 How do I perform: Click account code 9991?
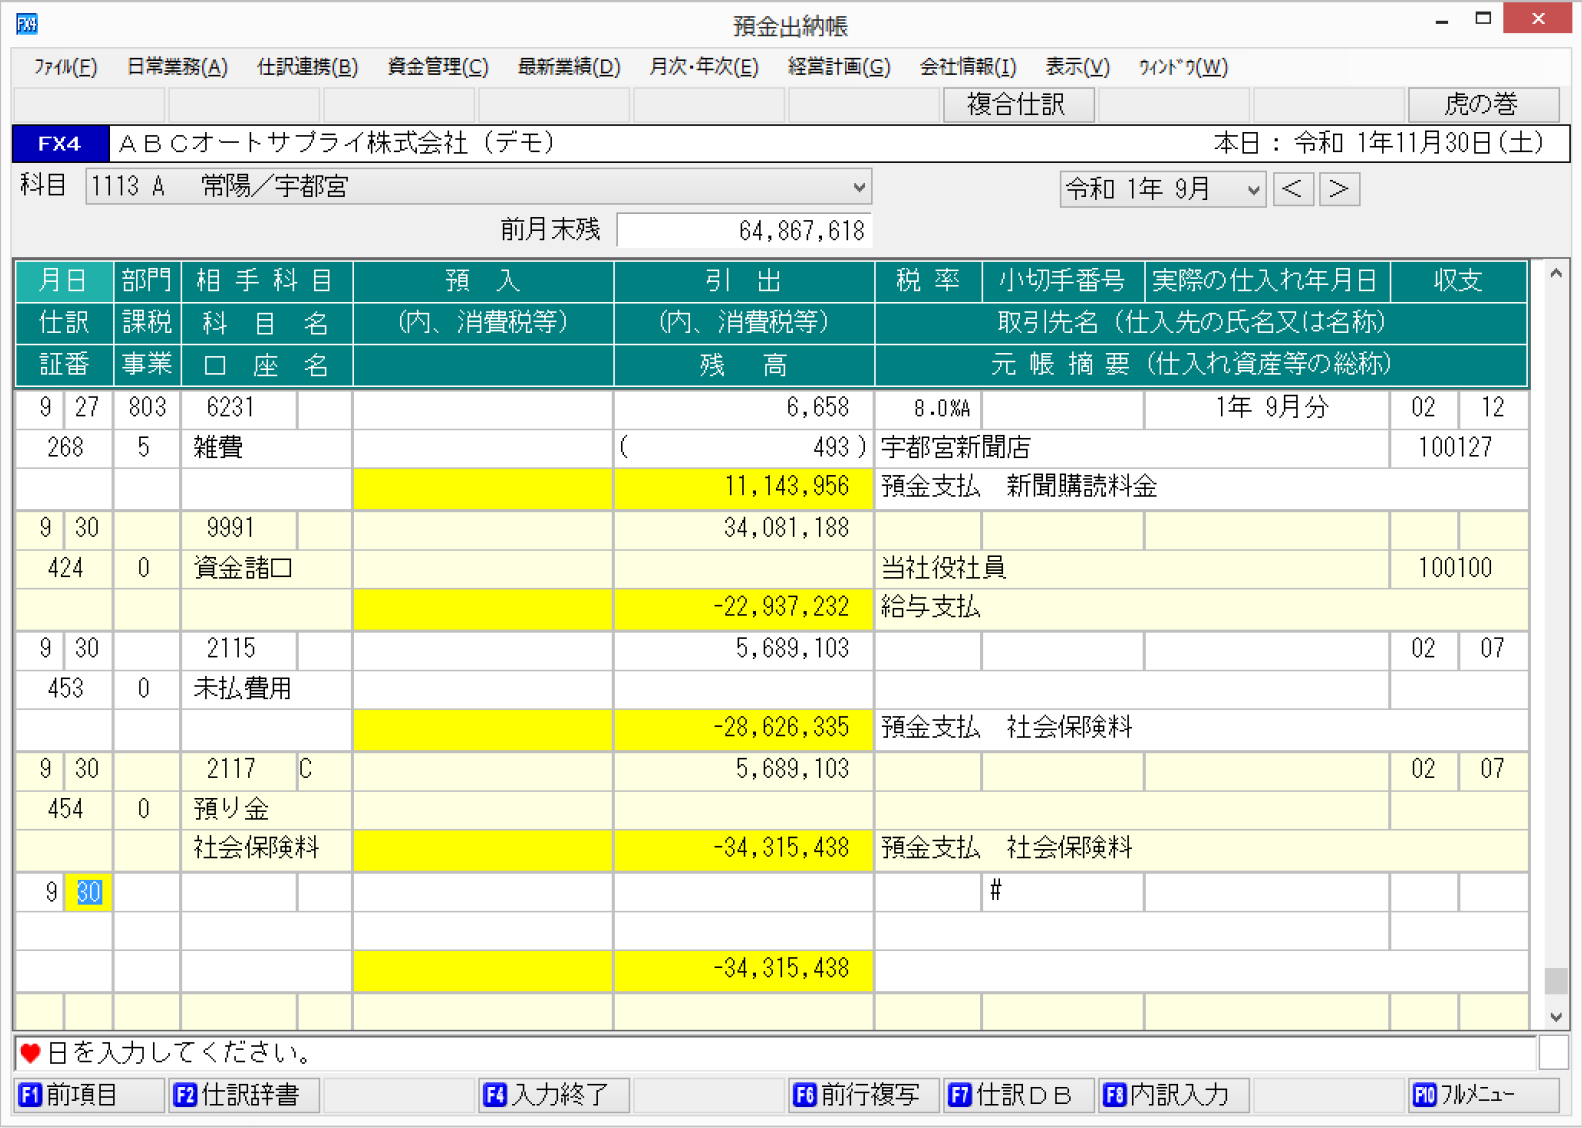click(230, 528)
